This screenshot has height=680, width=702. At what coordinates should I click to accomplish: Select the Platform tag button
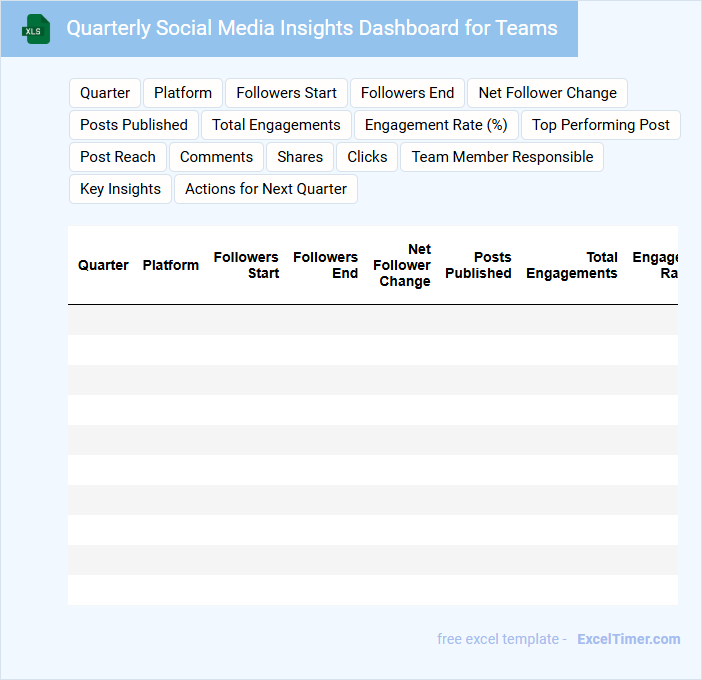coord(183,93)
